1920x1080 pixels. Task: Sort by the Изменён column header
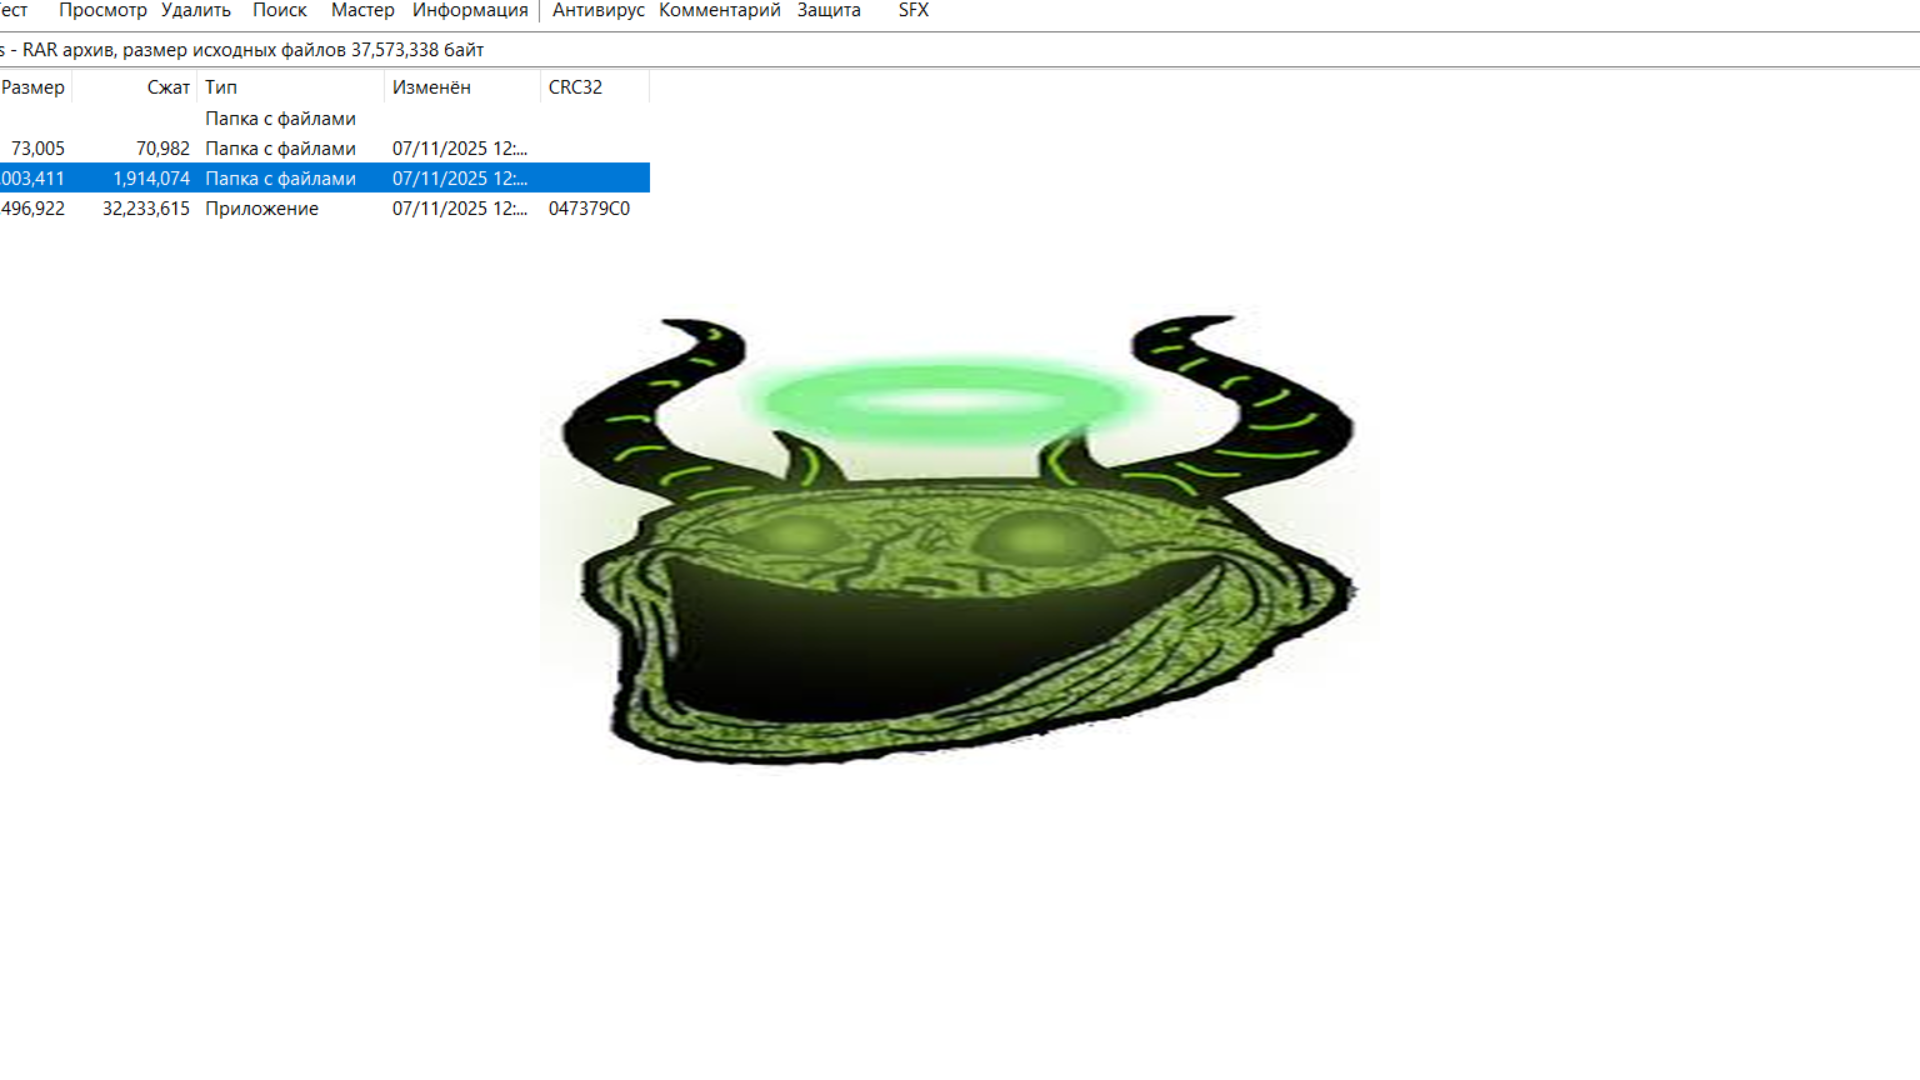431,87
